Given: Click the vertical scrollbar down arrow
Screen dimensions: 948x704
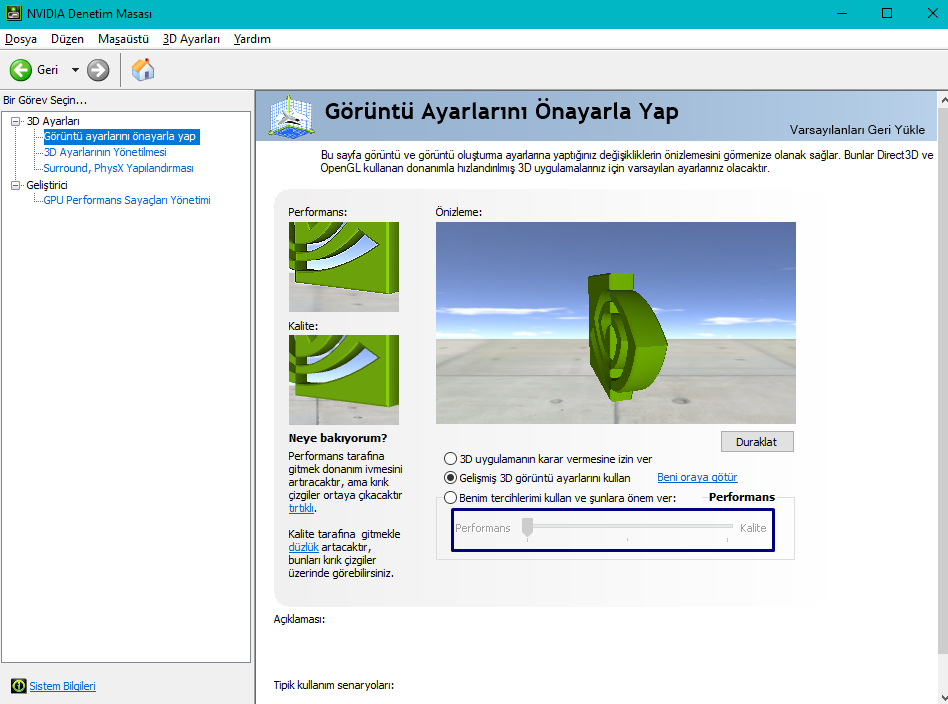Looking at the screenshot, I should 943,697.
